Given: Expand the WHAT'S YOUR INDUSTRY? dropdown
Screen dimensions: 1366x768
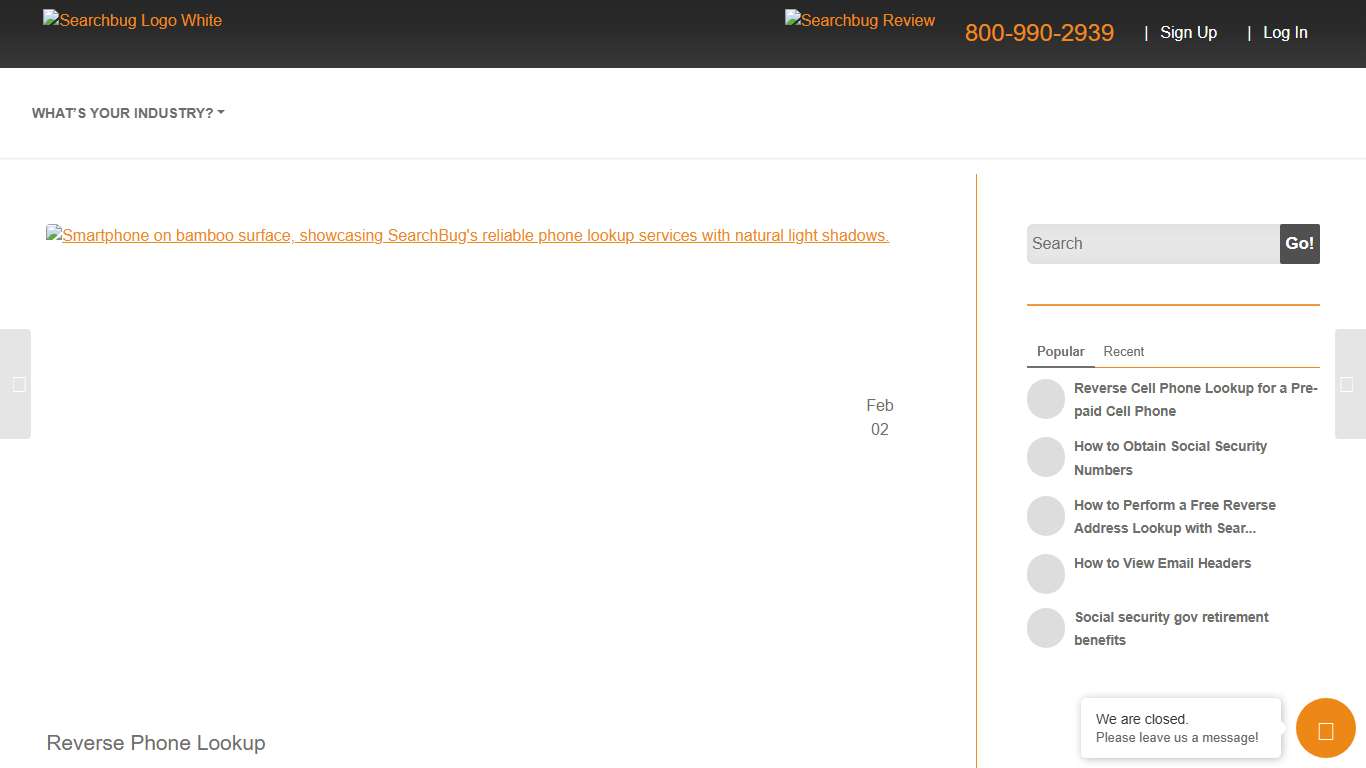Looking at the screenshot, I should (x=127, y=112).
